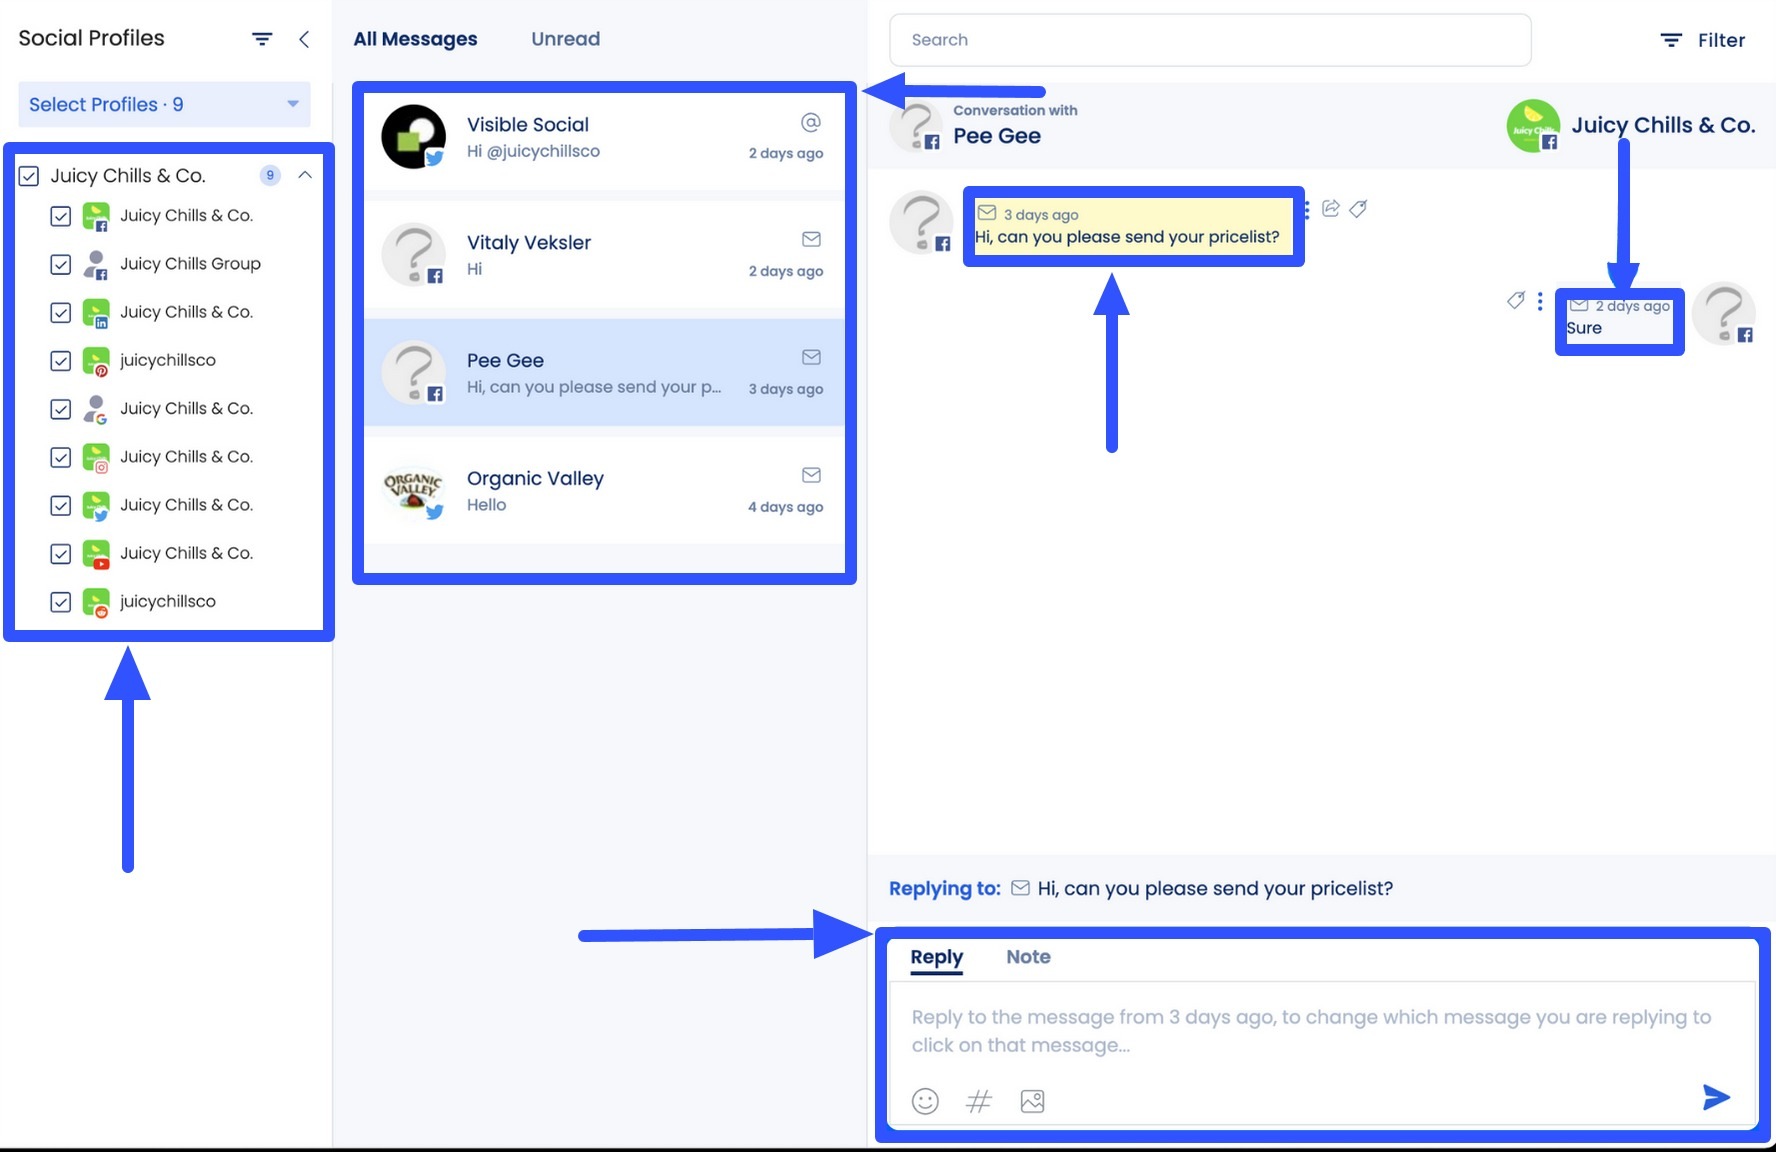Image resolution: width=1776 pixels, height=1152 pixels.
Task: Click the Search field above the conversation
Action: [1209, 40]
